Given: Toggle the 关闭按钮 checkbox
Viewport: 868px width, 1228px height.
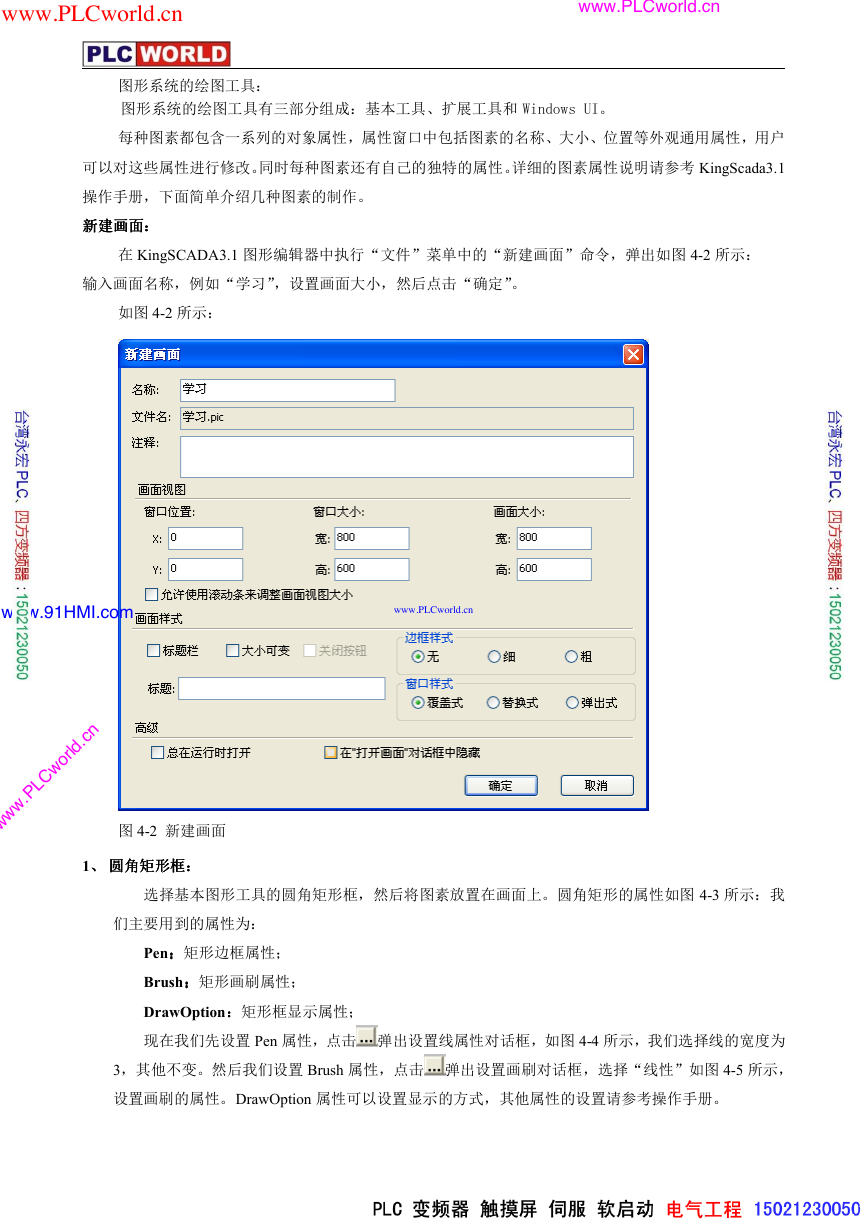Looking at the screenshot, I should 309,651.
